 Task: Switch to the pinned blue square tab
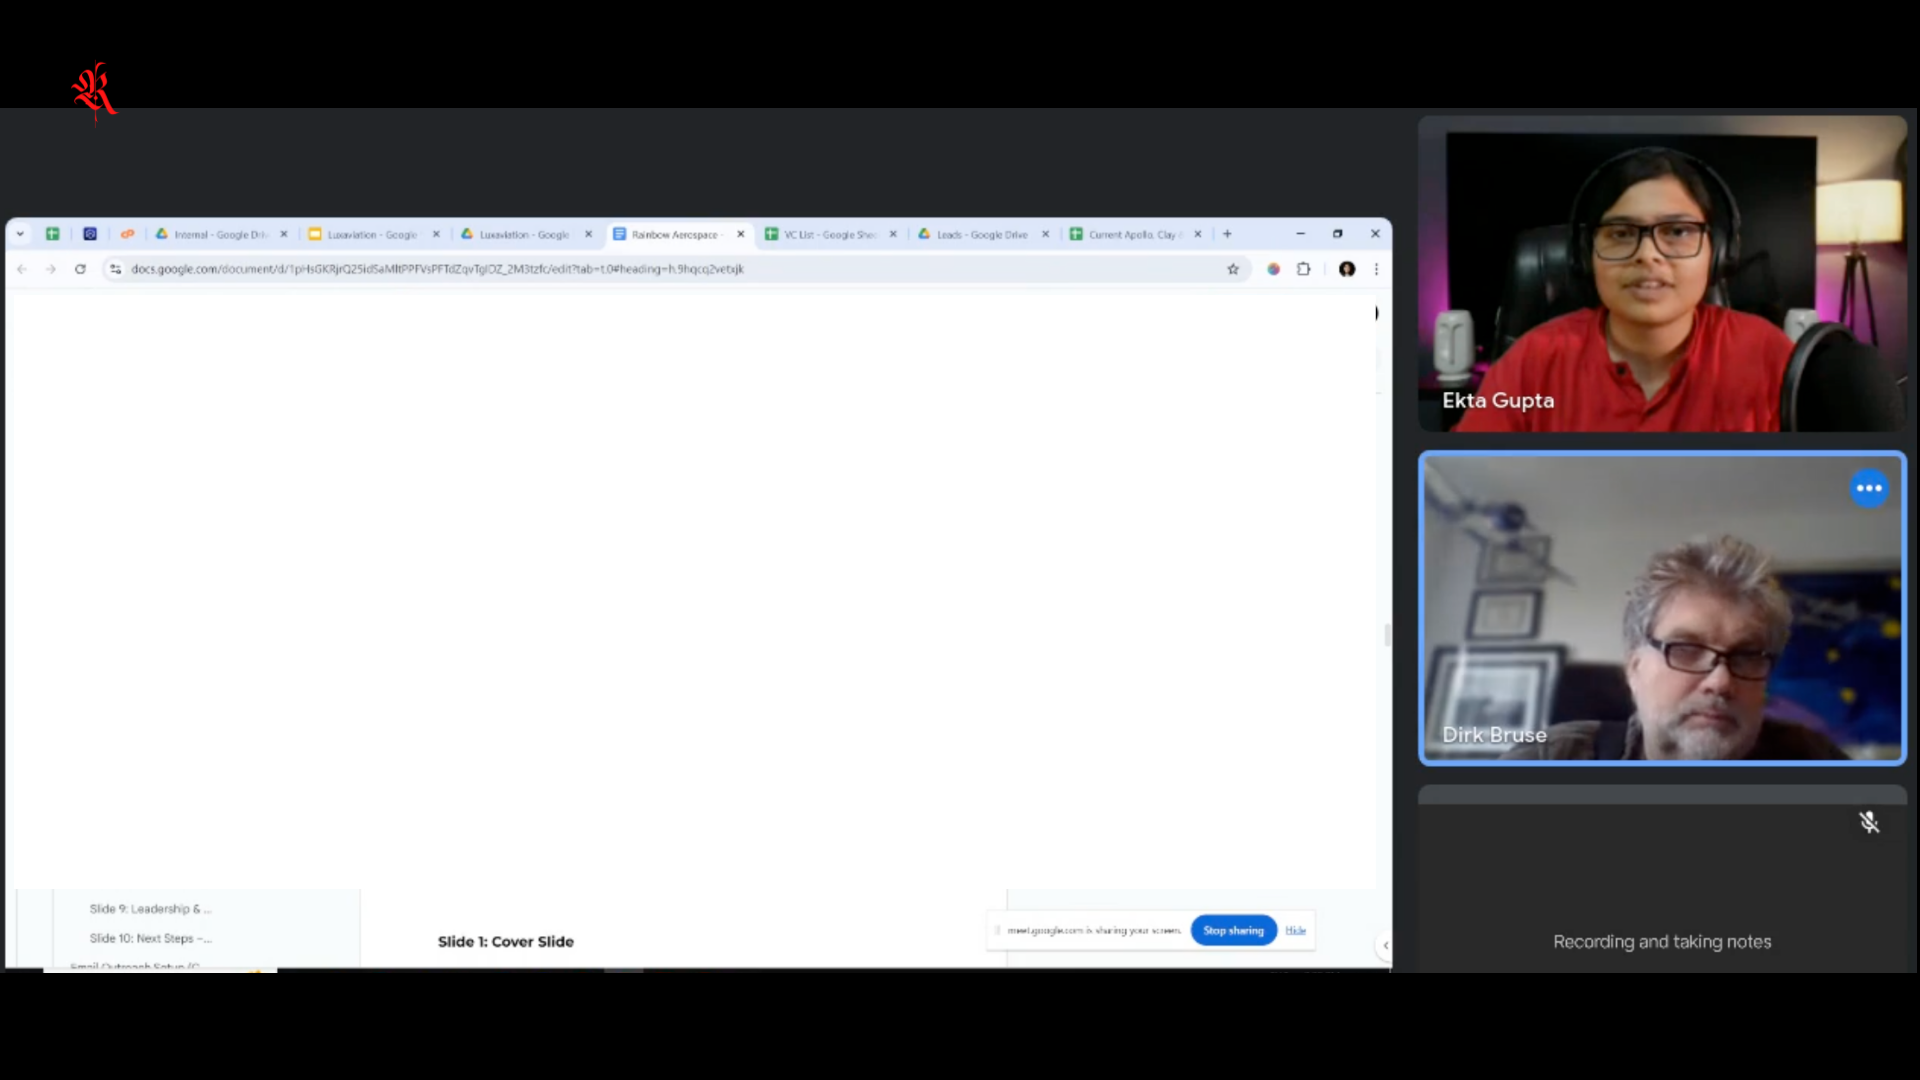point(90,234)
